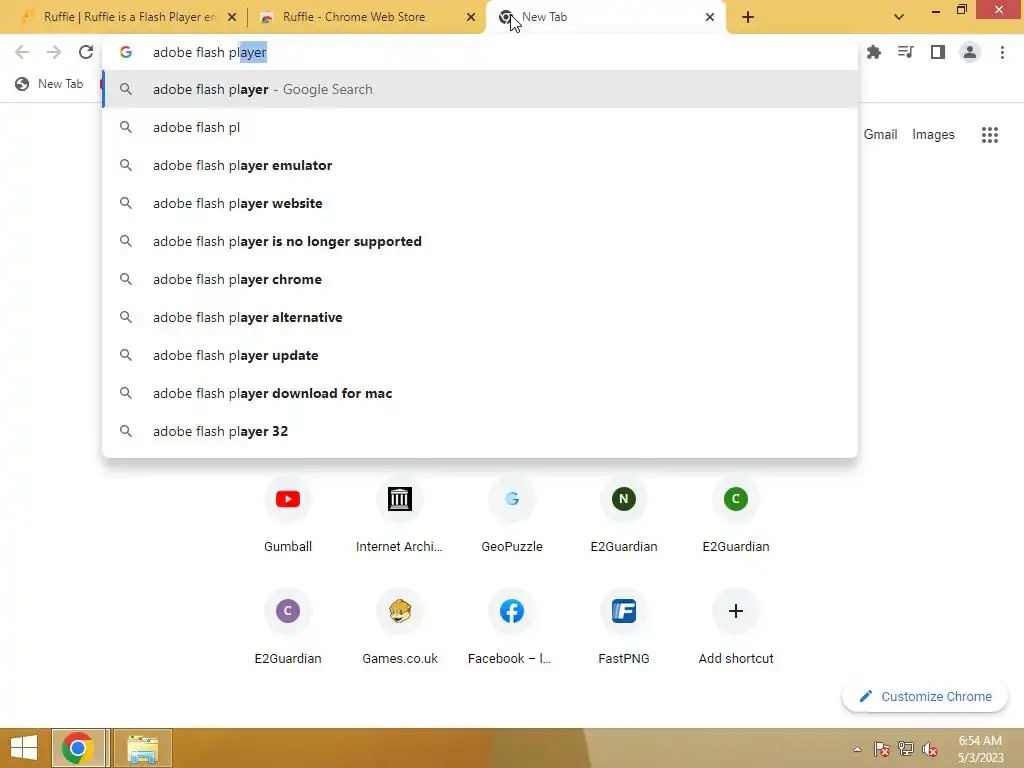Open the Extensions puzzle icon

coord(873,52)
